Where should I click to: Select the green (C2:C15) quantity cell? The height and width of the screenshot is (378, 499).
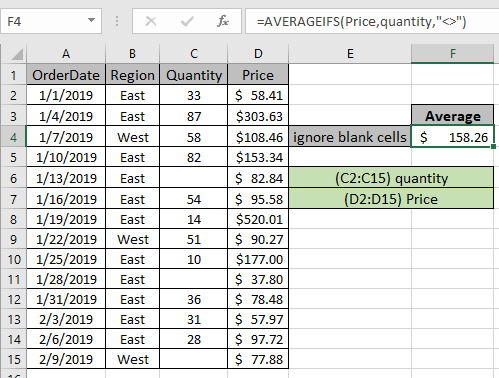[391, 178]
